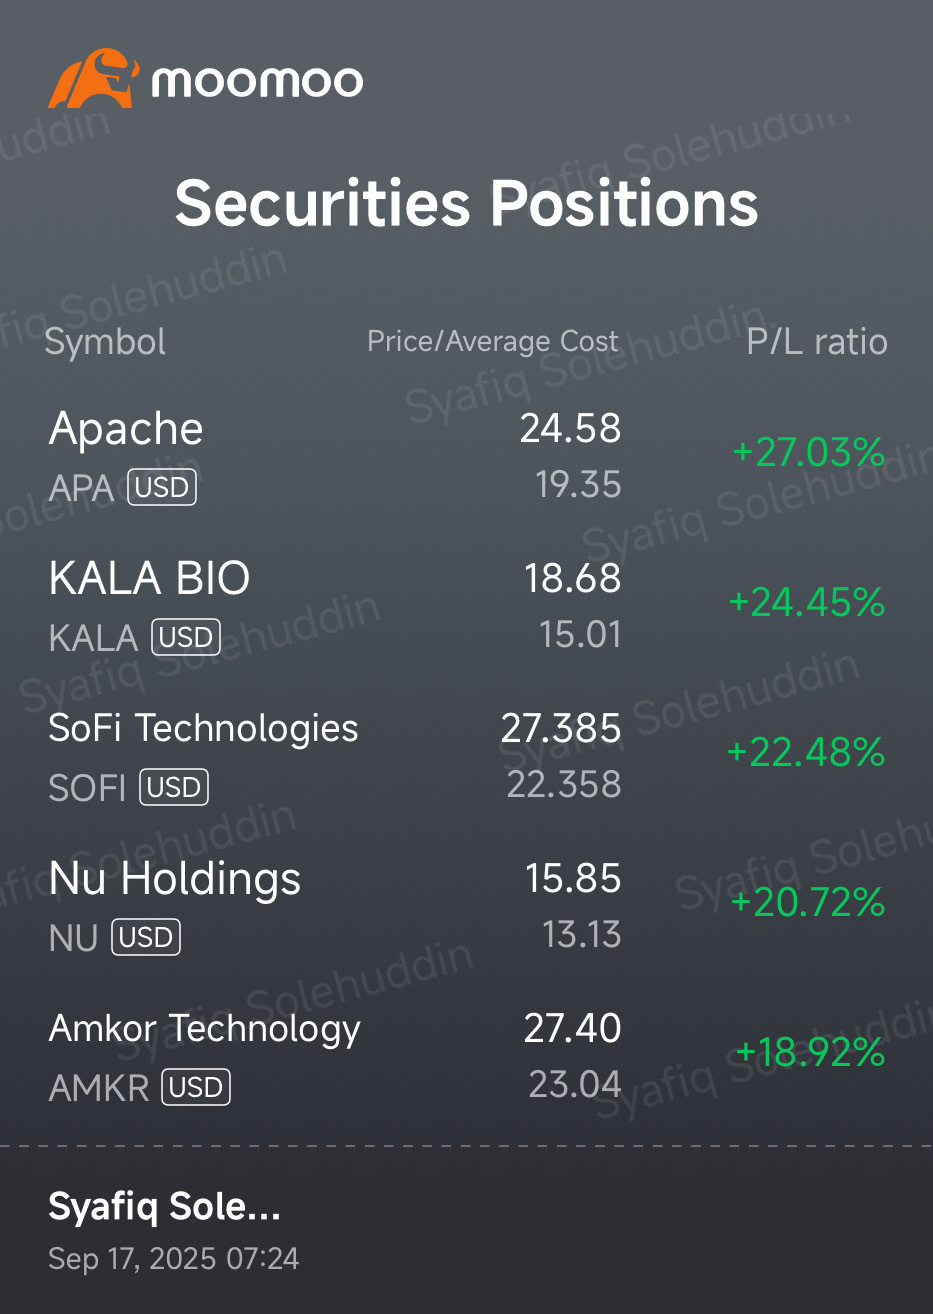Open the Amkor Technology position
933x1314 pixels.
466,1055
